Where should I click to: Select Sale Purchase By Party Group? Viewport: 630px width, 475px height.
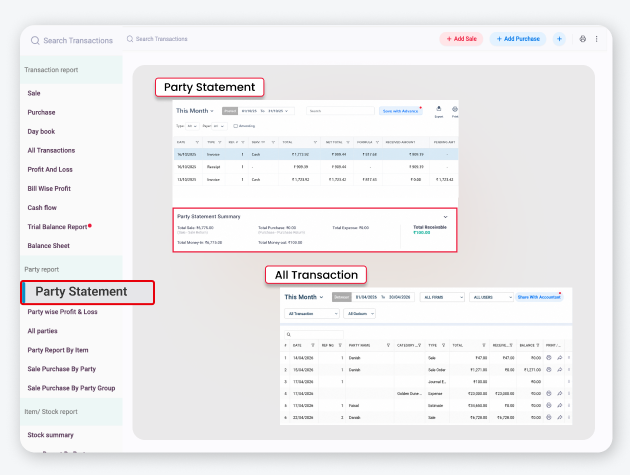tap(71, 388)
